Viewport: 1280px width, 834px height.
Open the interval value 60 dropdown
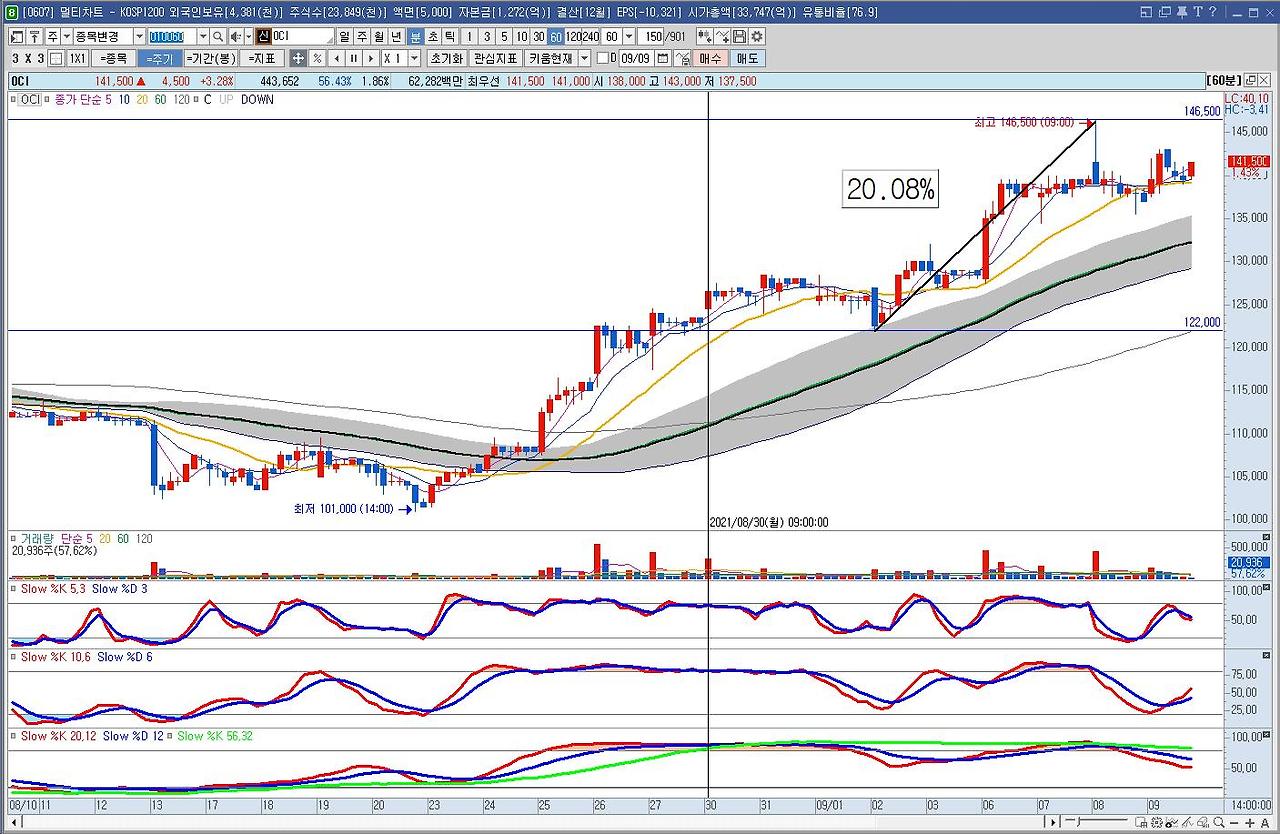tap(627, 36)
